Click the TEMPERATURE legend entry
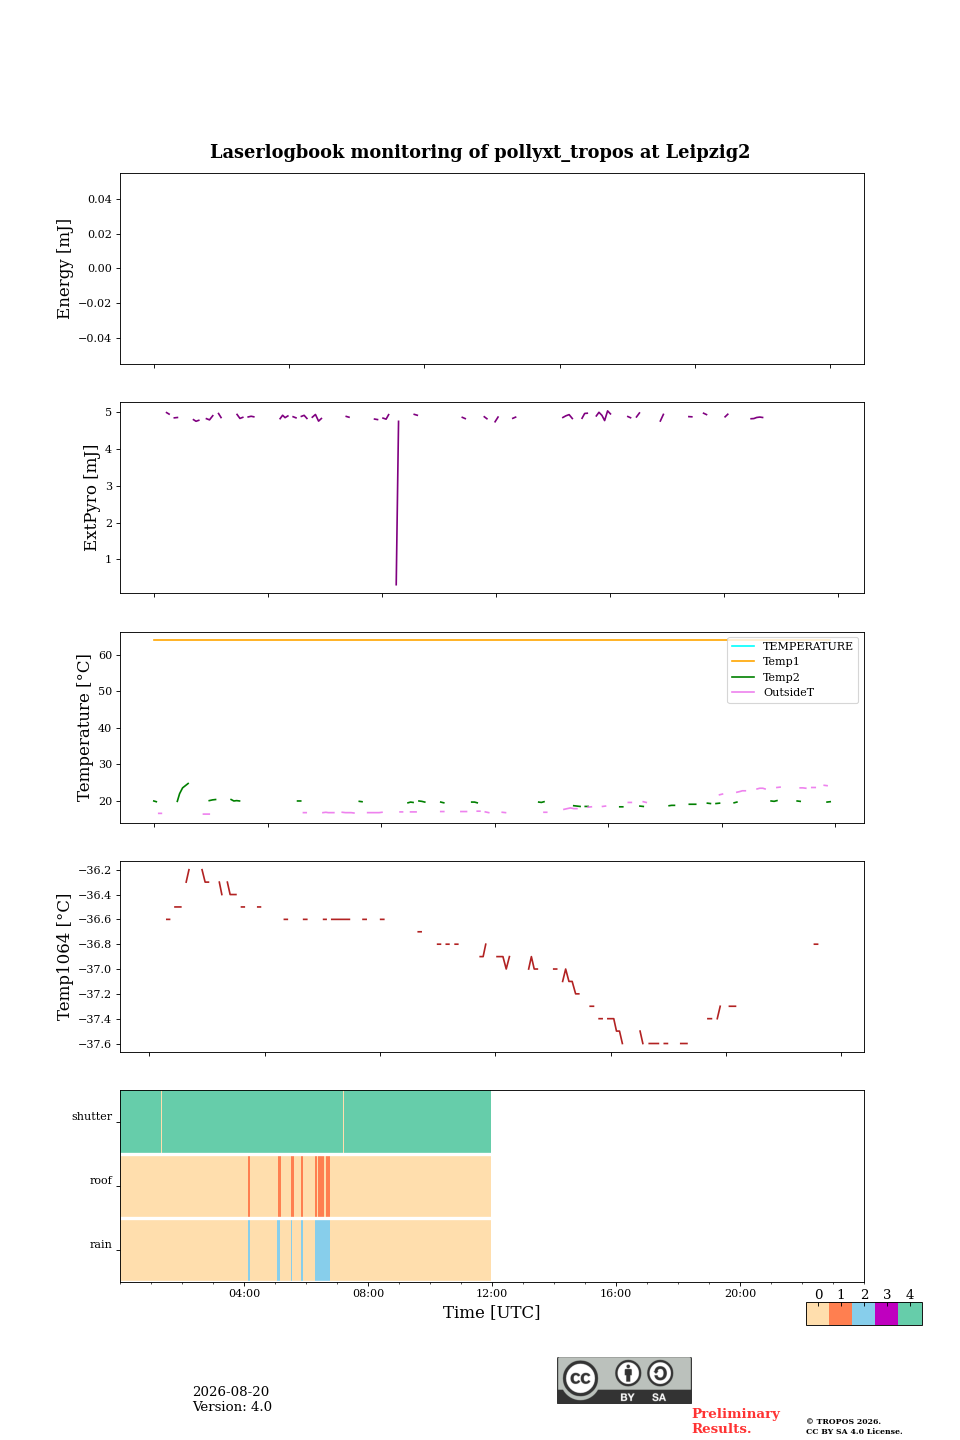Screen dimensions: 960x1440 coord(792,647)
